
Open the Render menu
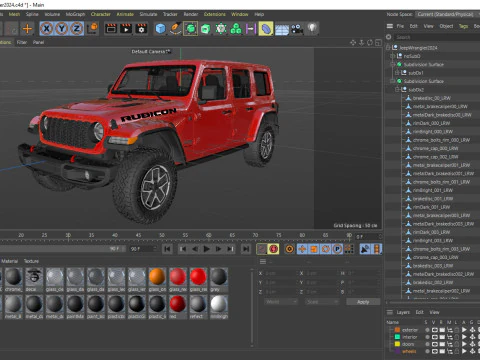point(191,14)
